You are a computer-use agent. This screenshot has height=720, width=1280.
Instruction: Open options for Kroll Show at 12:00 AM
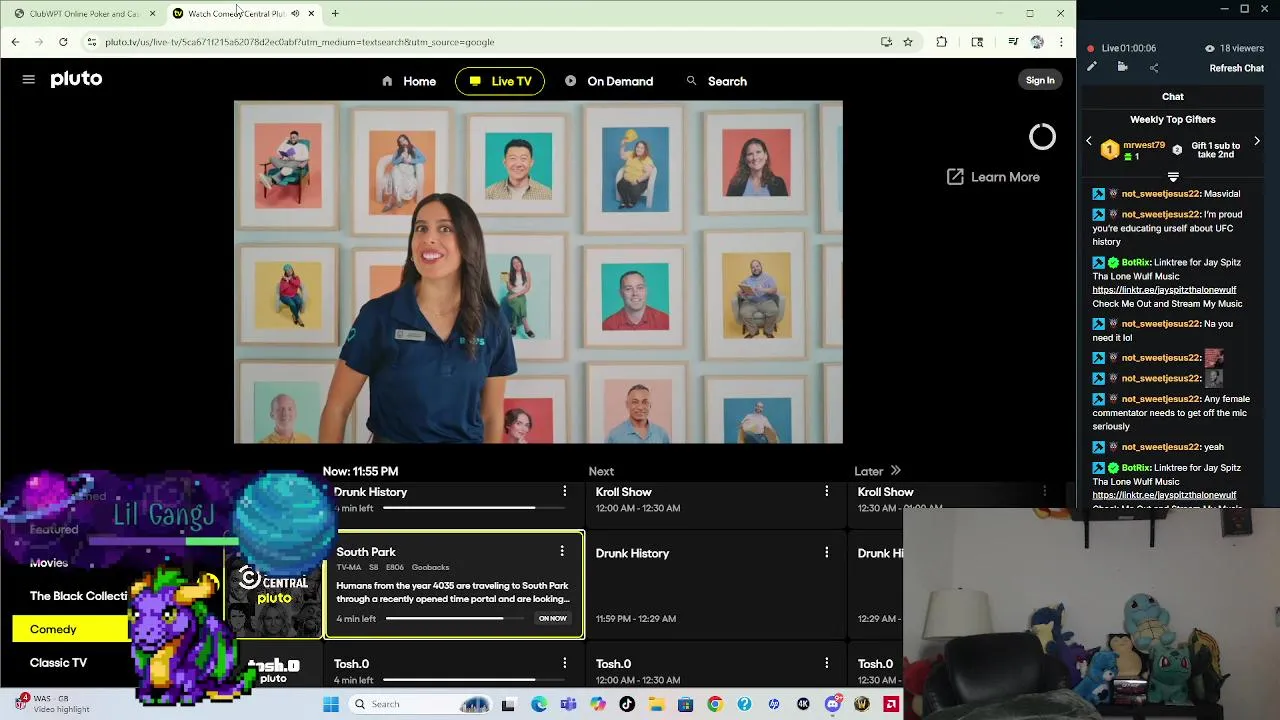coord(826,491)
